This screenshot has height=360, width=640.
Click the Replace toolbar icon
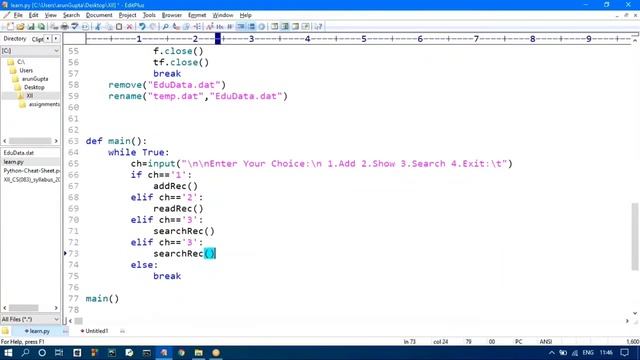pos(176,27)
